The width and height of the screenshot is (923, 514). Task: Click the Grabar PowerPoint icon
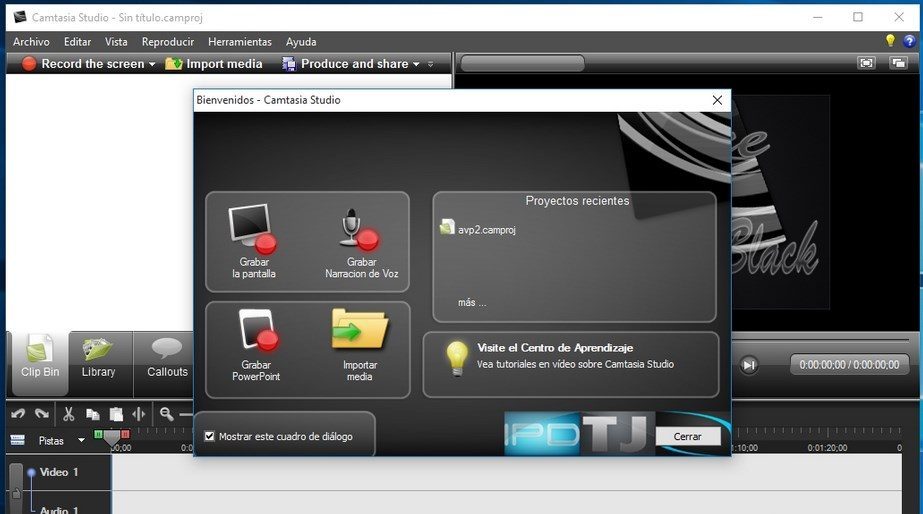click(258, 330)
